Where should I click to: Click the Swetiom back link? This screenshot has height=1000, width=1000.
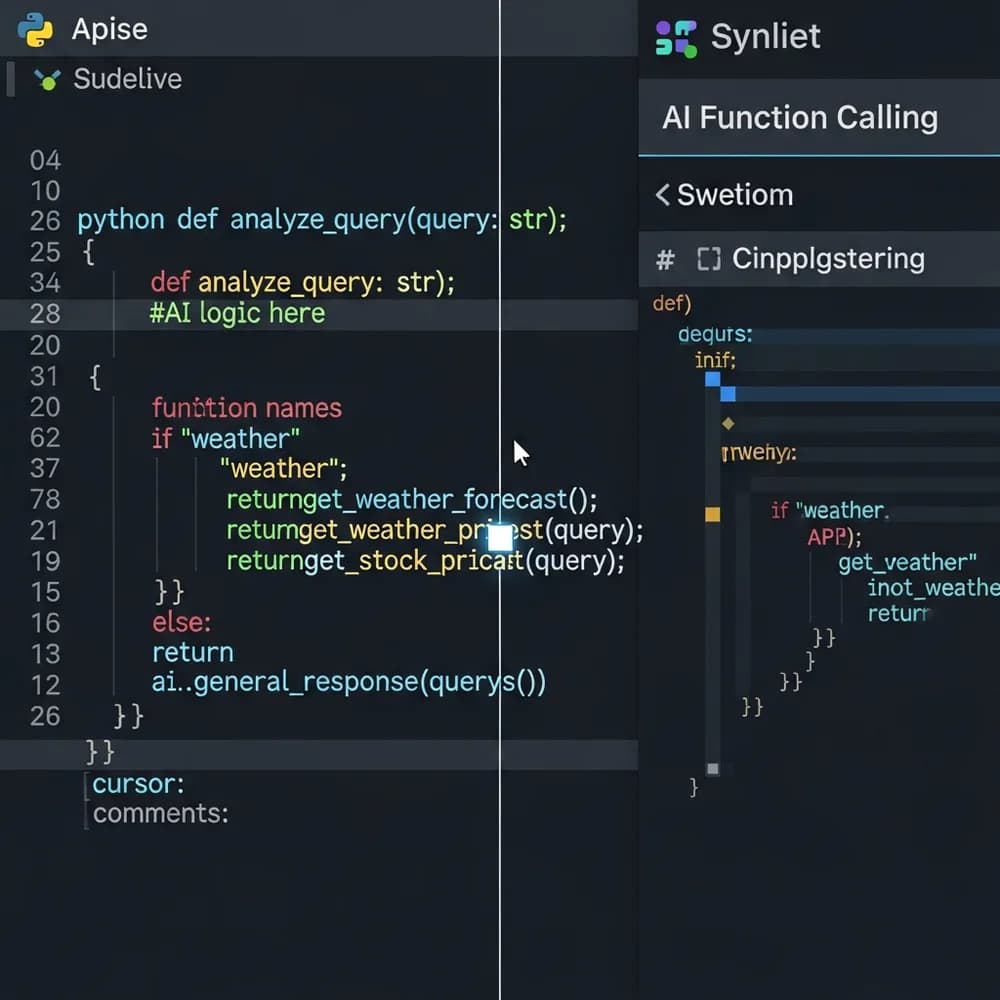(735, 195)
